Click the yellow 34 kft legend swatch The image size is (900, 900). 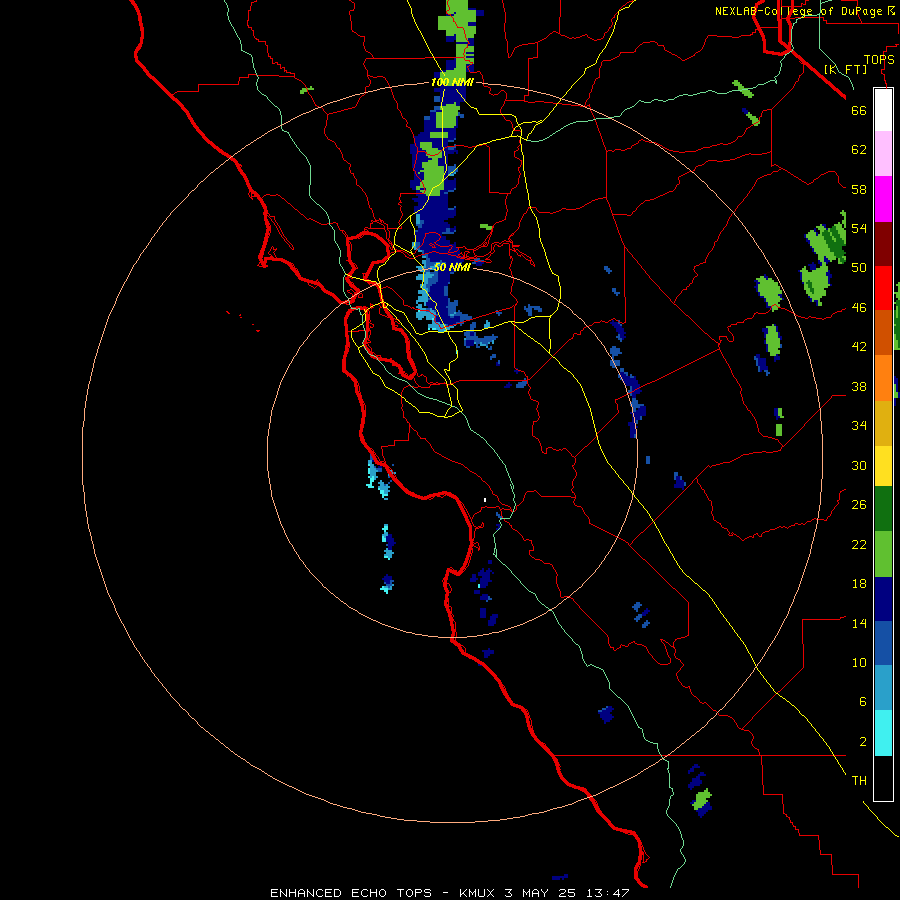(883, 466)
